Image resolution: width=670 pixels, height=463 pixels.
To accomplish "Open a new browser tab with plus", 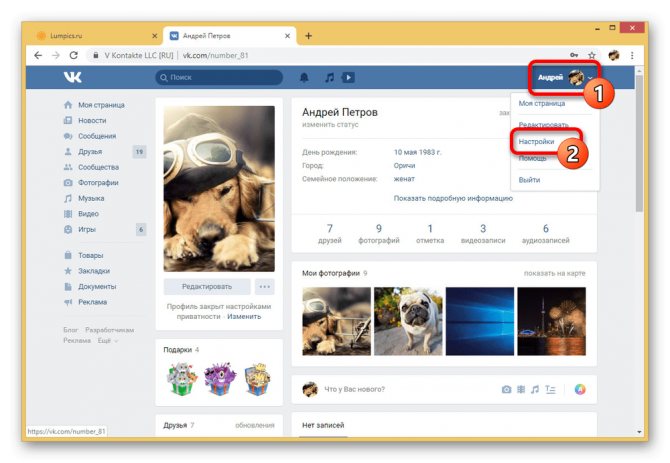I will tap(308, 36).
